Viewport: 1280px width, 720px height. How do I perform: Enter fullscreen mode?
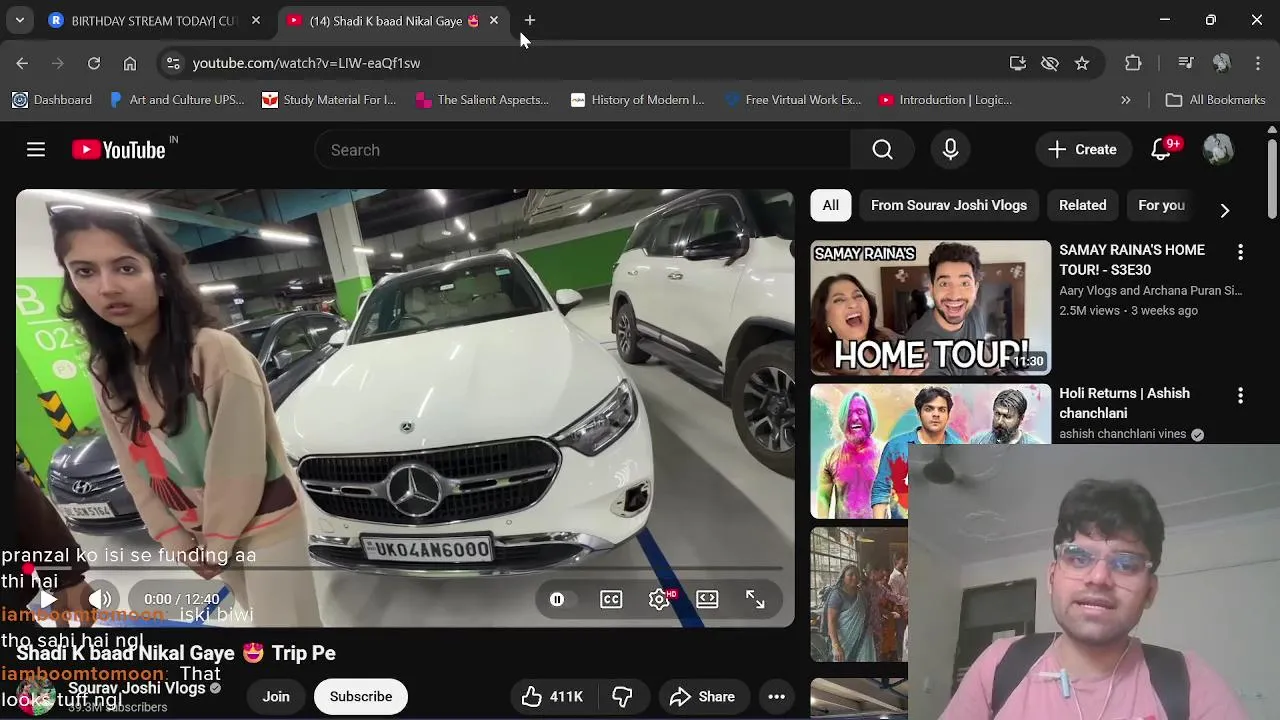tap(755, 600)
